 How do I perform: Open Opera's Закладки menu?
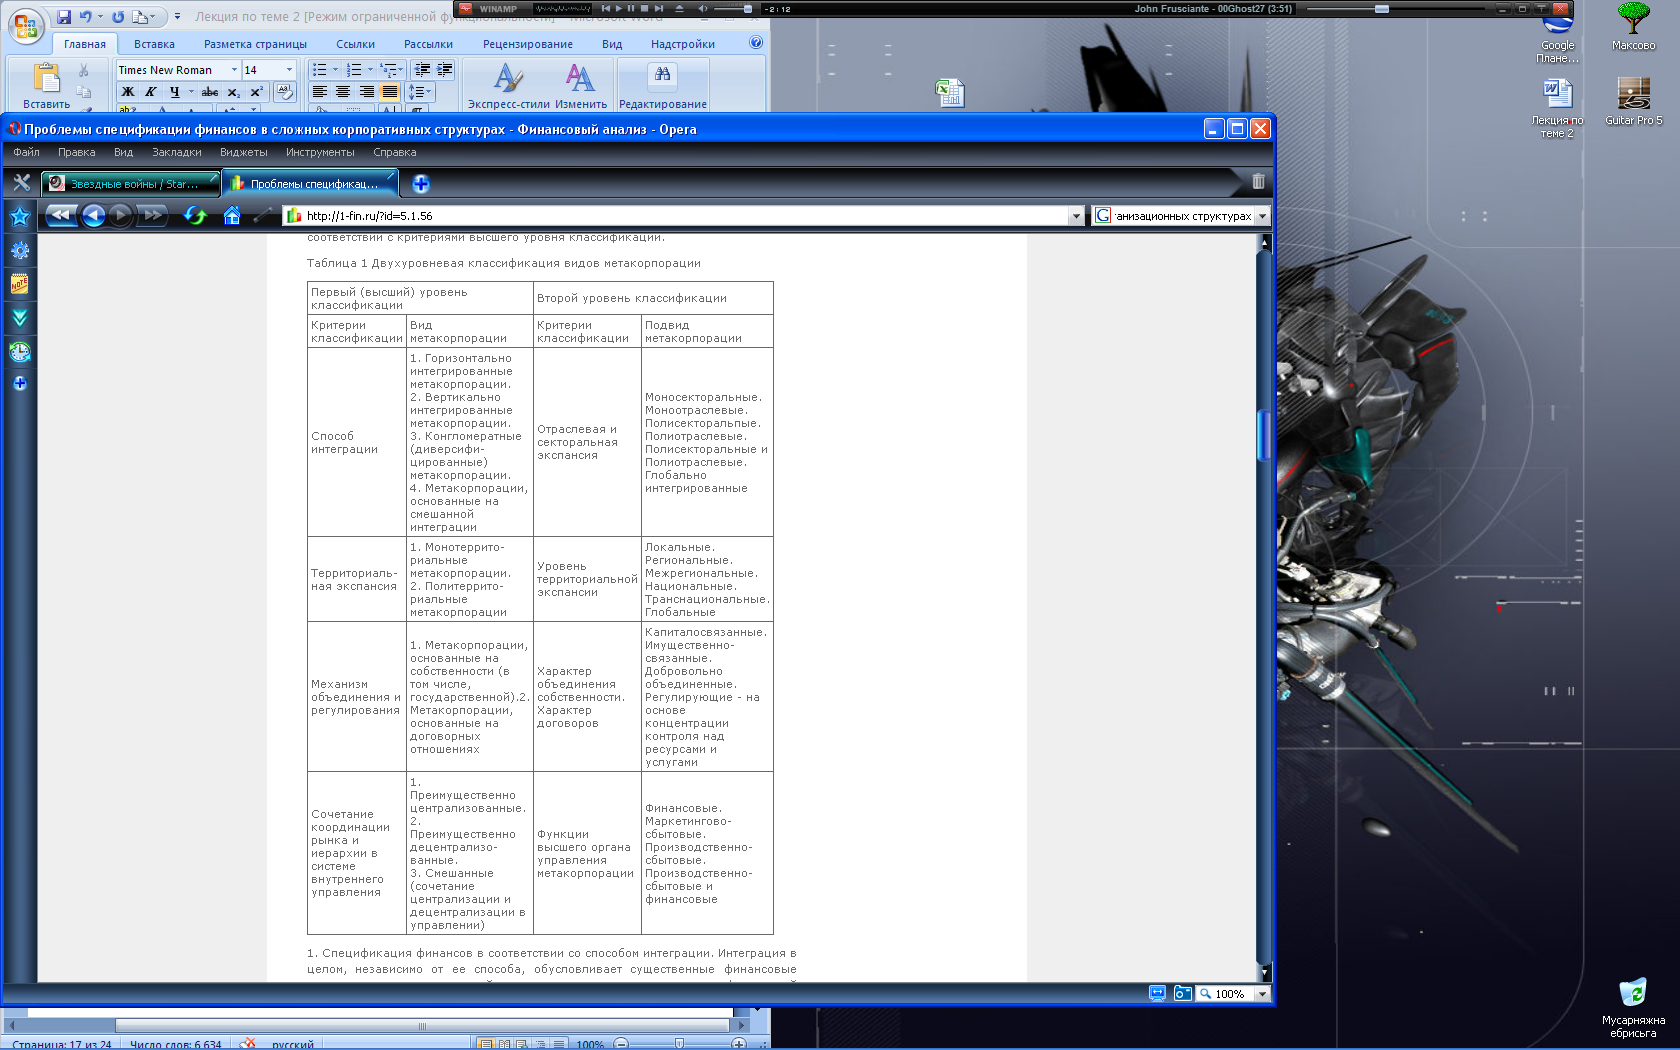coord(177,152)
